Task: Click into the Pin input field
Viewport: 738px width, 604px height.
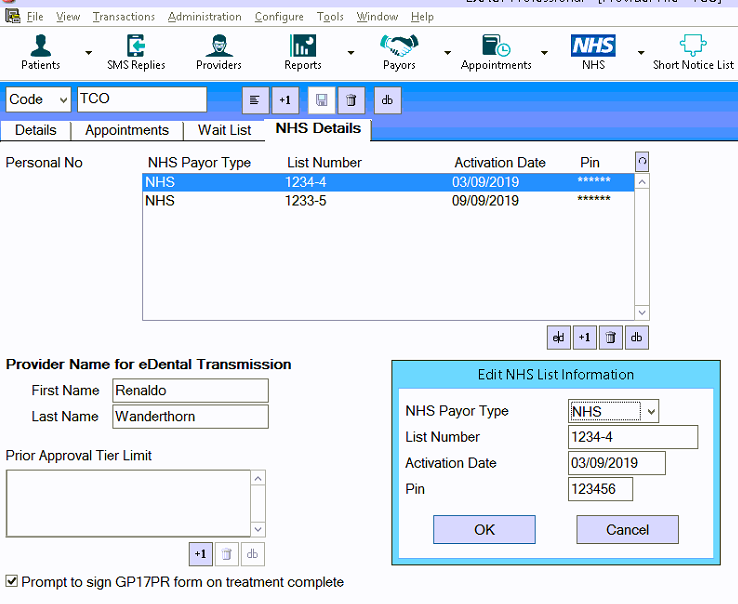Action: [600, 489]
